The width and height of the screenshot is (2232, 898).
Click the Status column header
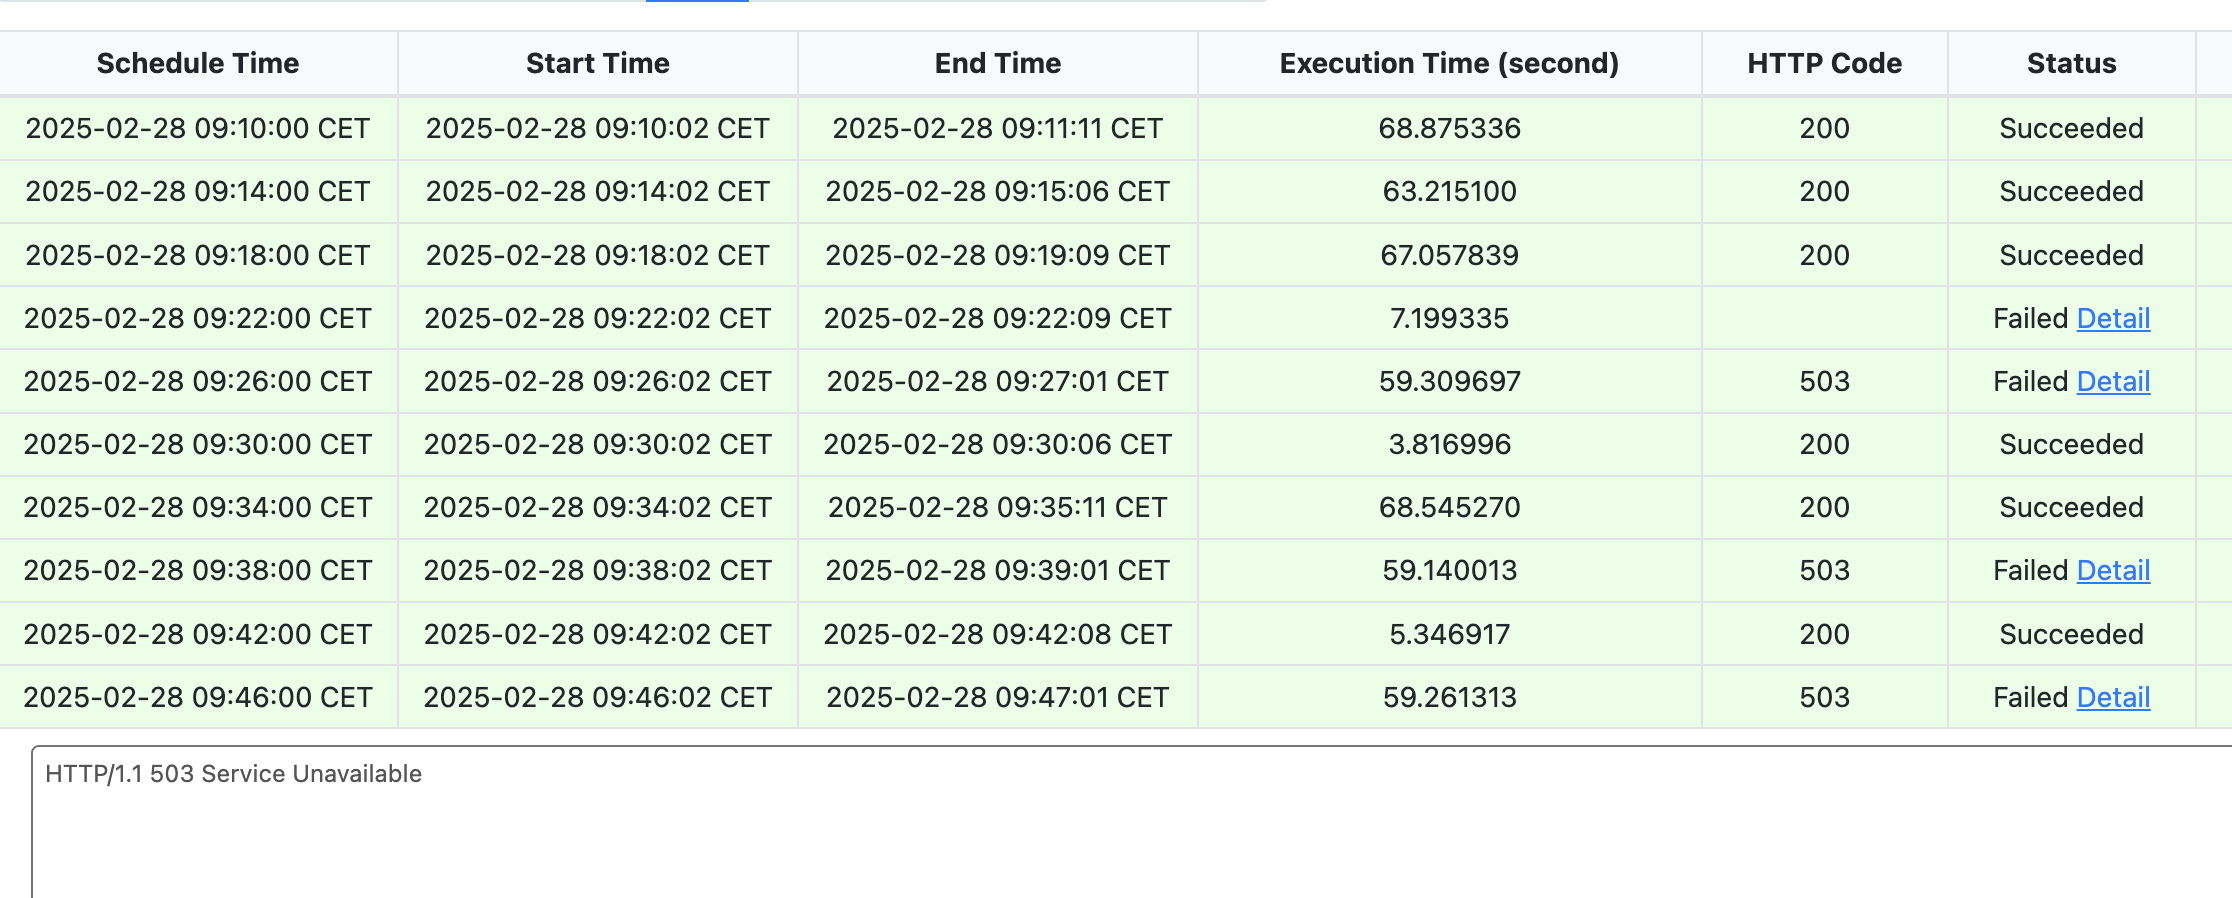tap(2071, 63)
